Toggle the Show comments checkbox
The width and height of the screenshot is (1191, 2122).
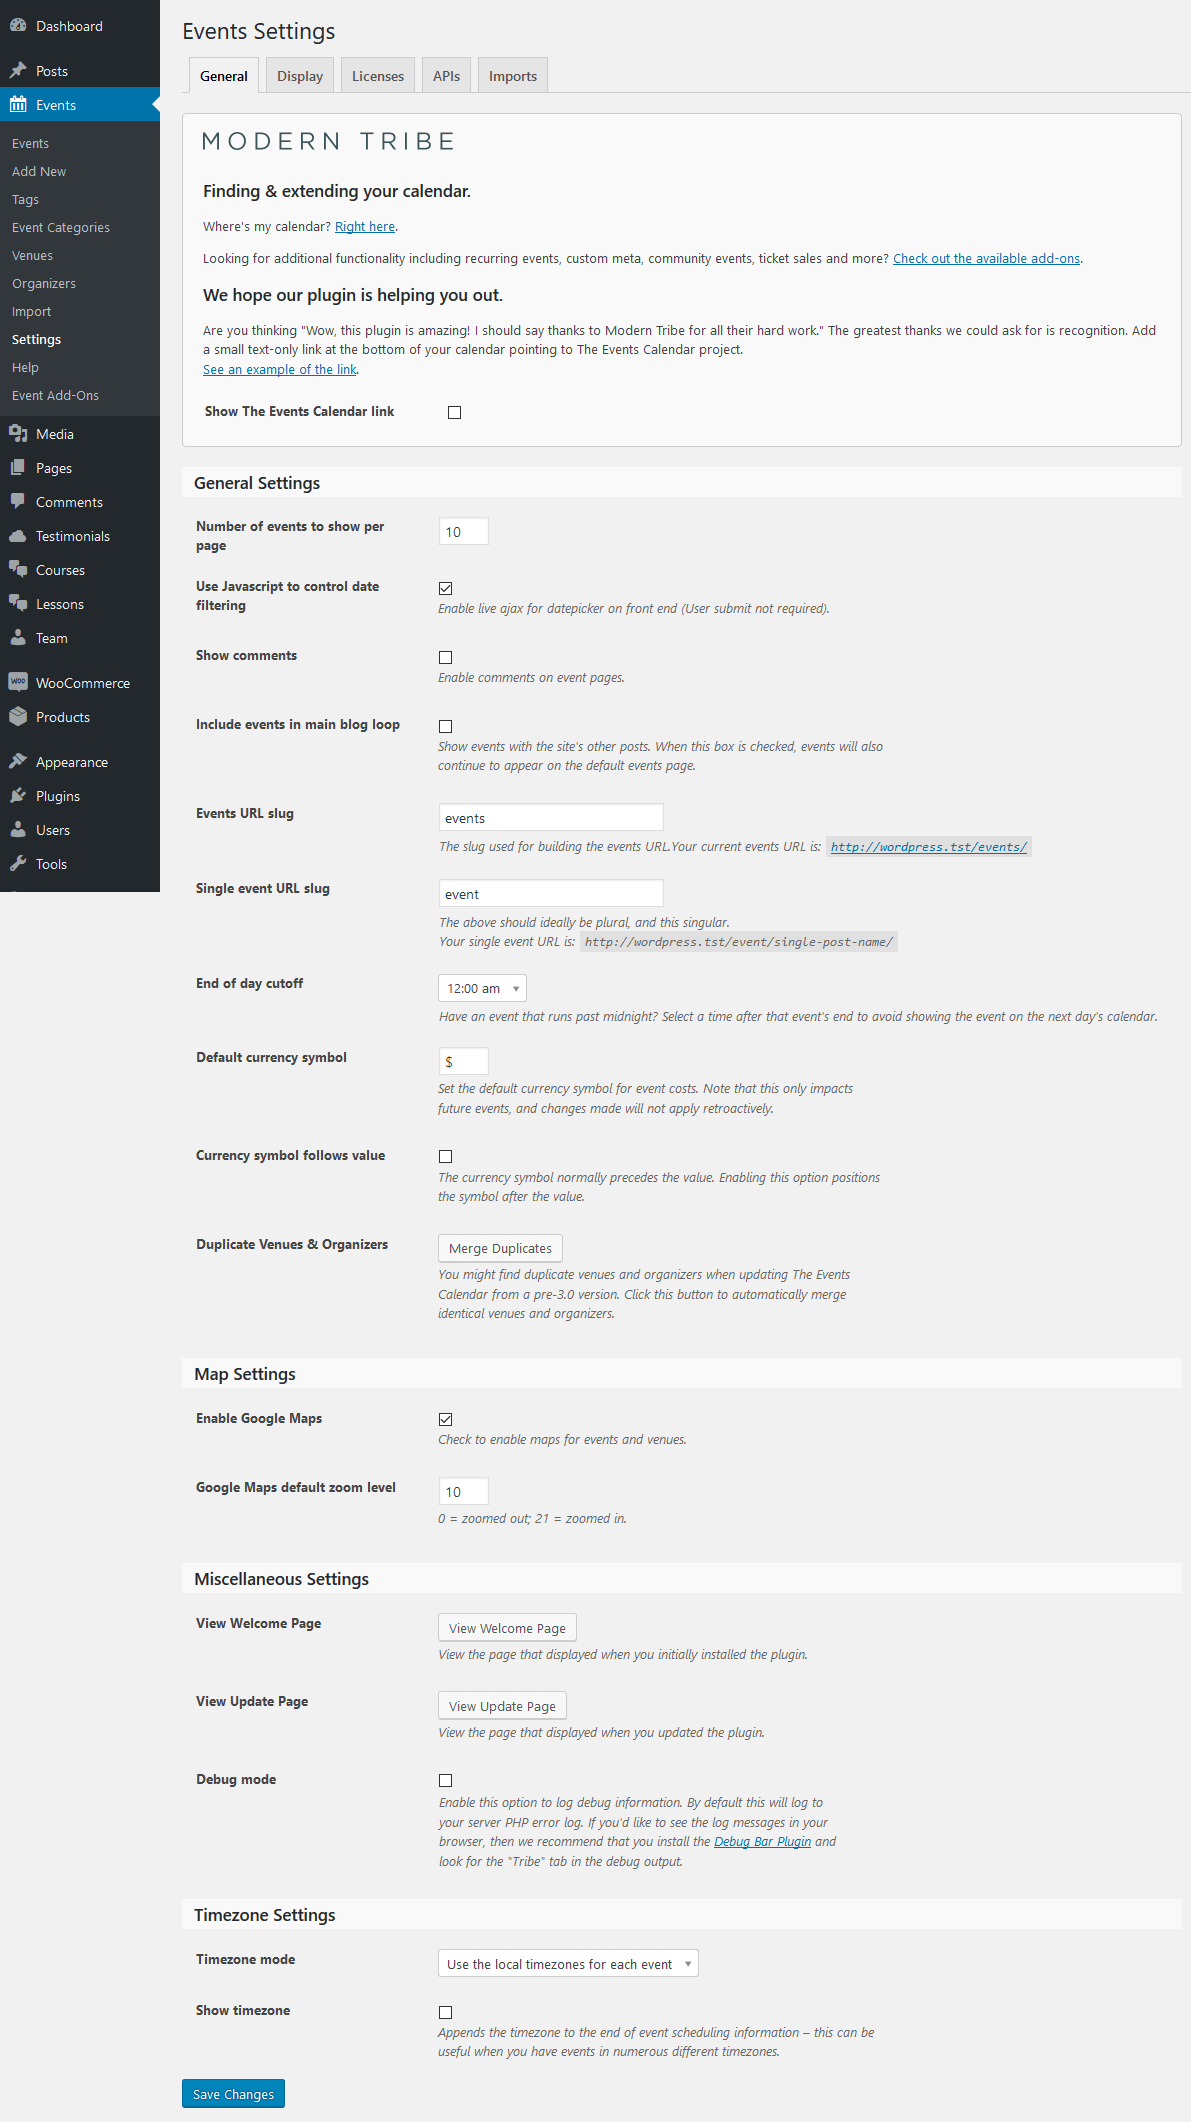[x=446, y=657]
